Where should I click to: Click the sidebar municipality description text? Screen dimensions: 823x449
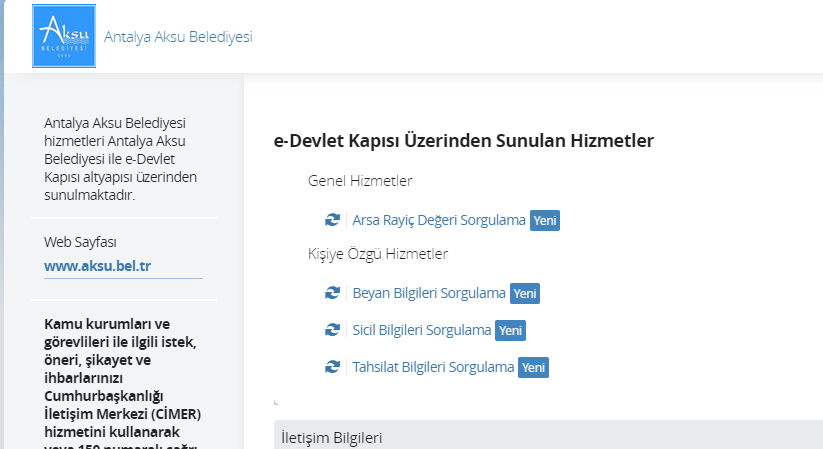pyautogui.click(x=121, y=159)
